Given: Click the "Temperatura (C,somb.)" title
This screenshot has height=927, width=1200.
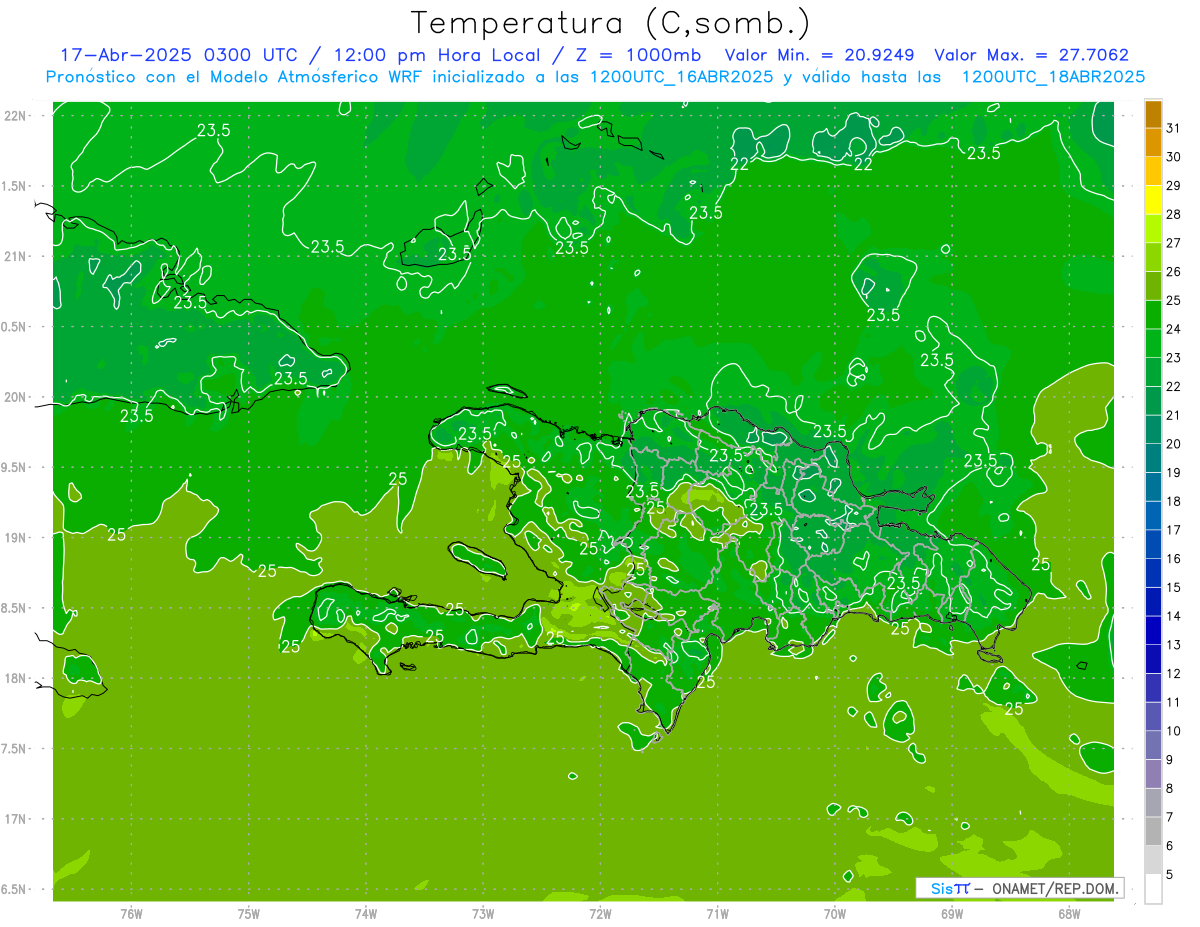Looking at the screenshot, I should 611,23.
